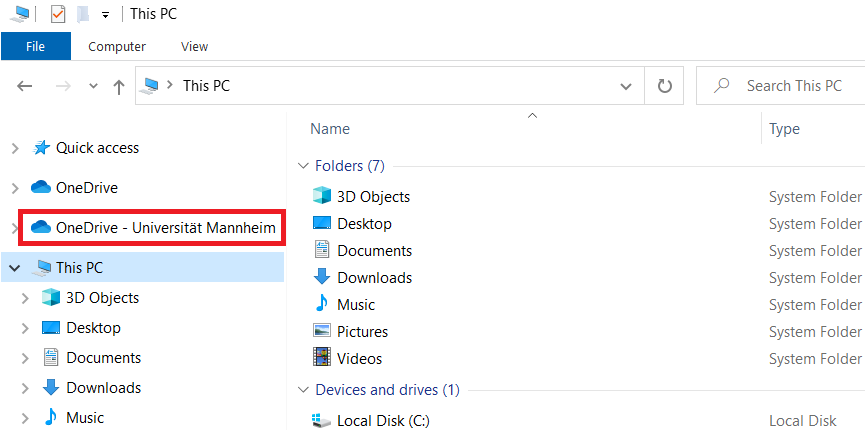Click the Properties quick access toolbar icon

[58, 14]
